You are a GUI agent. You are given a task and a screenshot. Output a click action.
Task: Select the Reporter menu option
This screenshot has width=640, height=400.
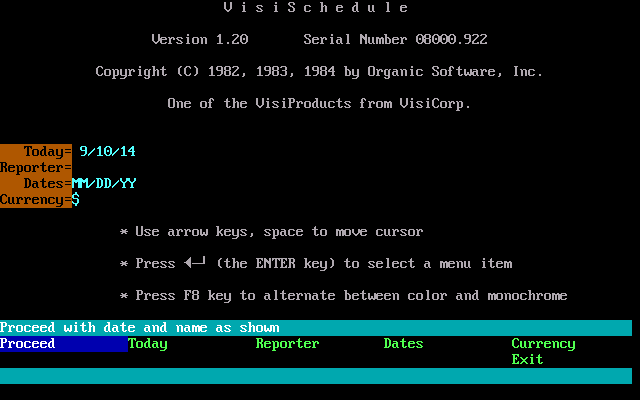287,343
